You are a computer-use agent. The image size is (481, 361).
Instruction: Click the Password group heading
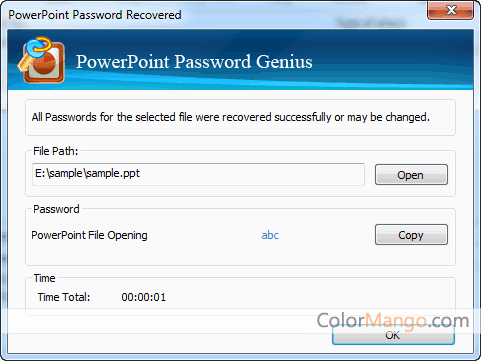(56, 209)
